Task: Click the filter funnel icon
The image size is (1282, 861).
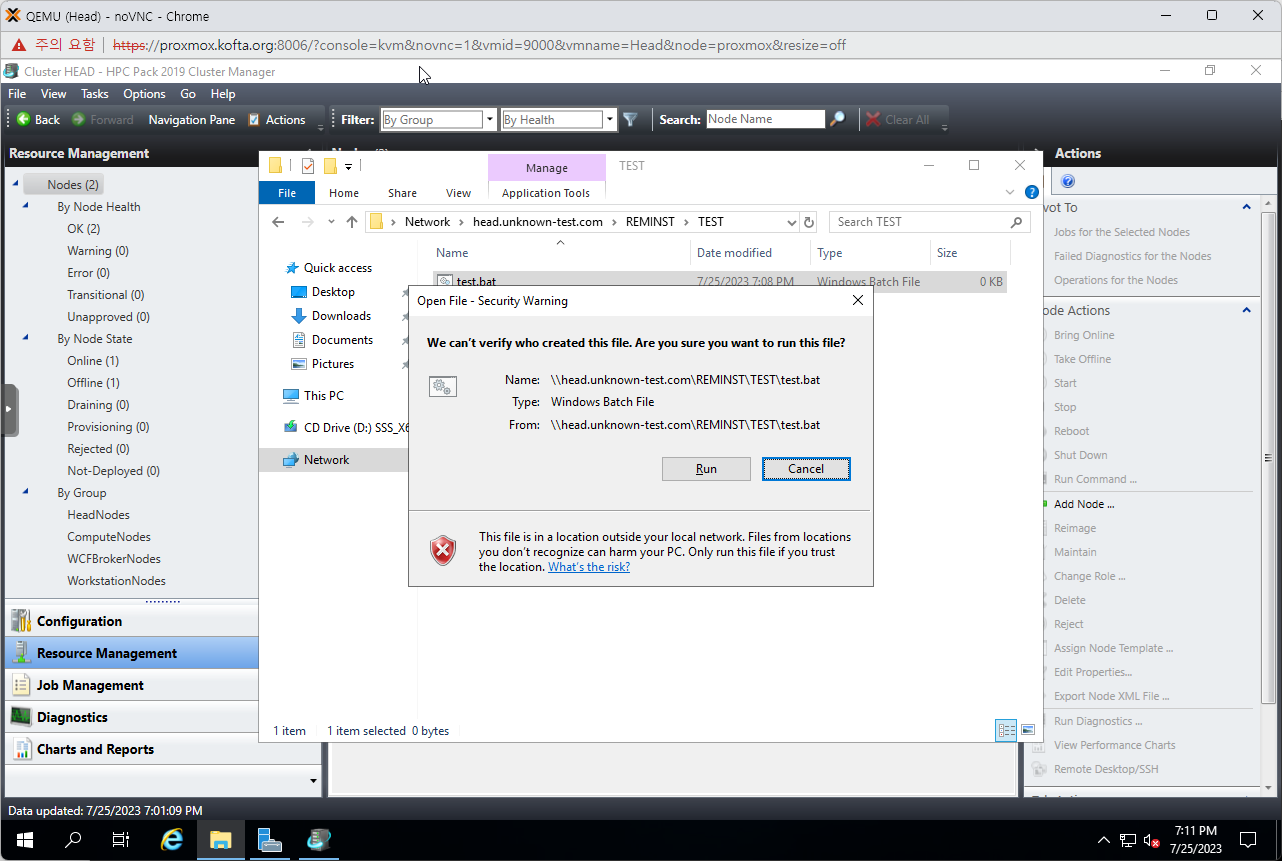Action: pyautogui.click(x=630, y=120)
